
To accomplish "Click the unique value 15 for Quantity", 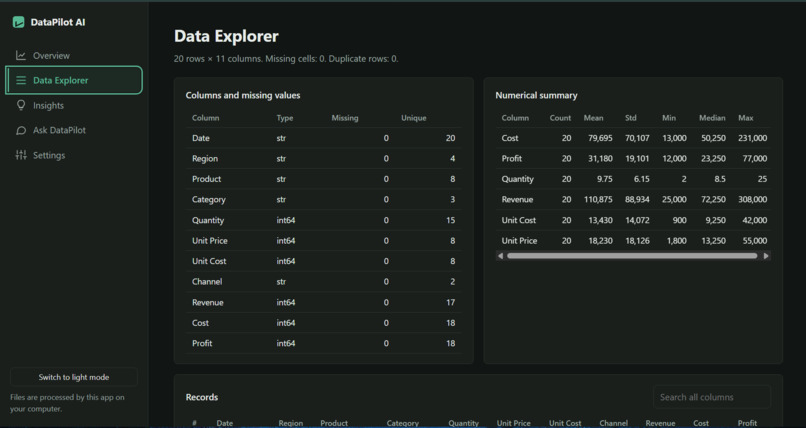I will [x=450, y=220].
